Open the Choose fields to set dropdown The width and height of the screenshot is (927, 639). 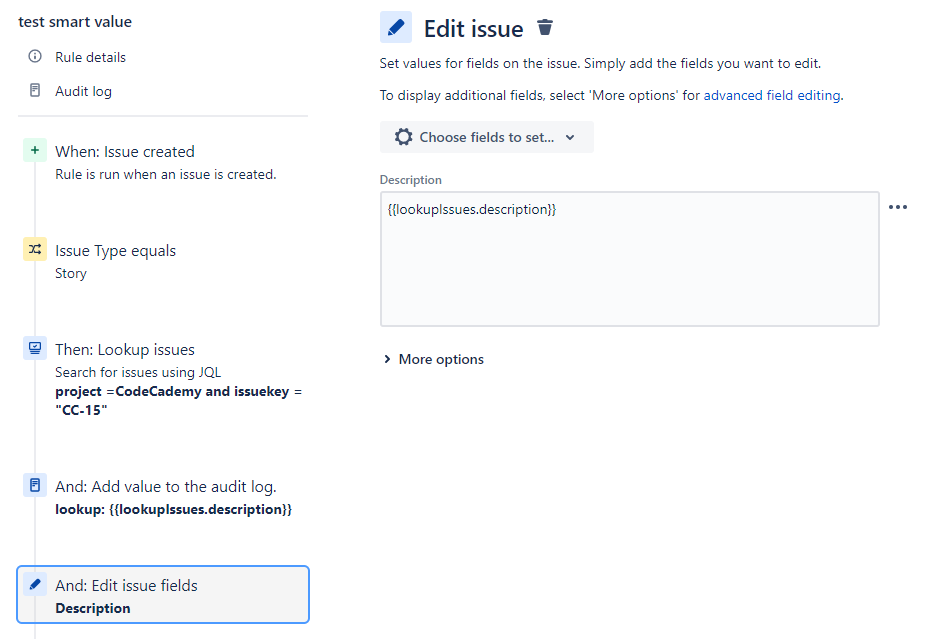click(487, 137)
